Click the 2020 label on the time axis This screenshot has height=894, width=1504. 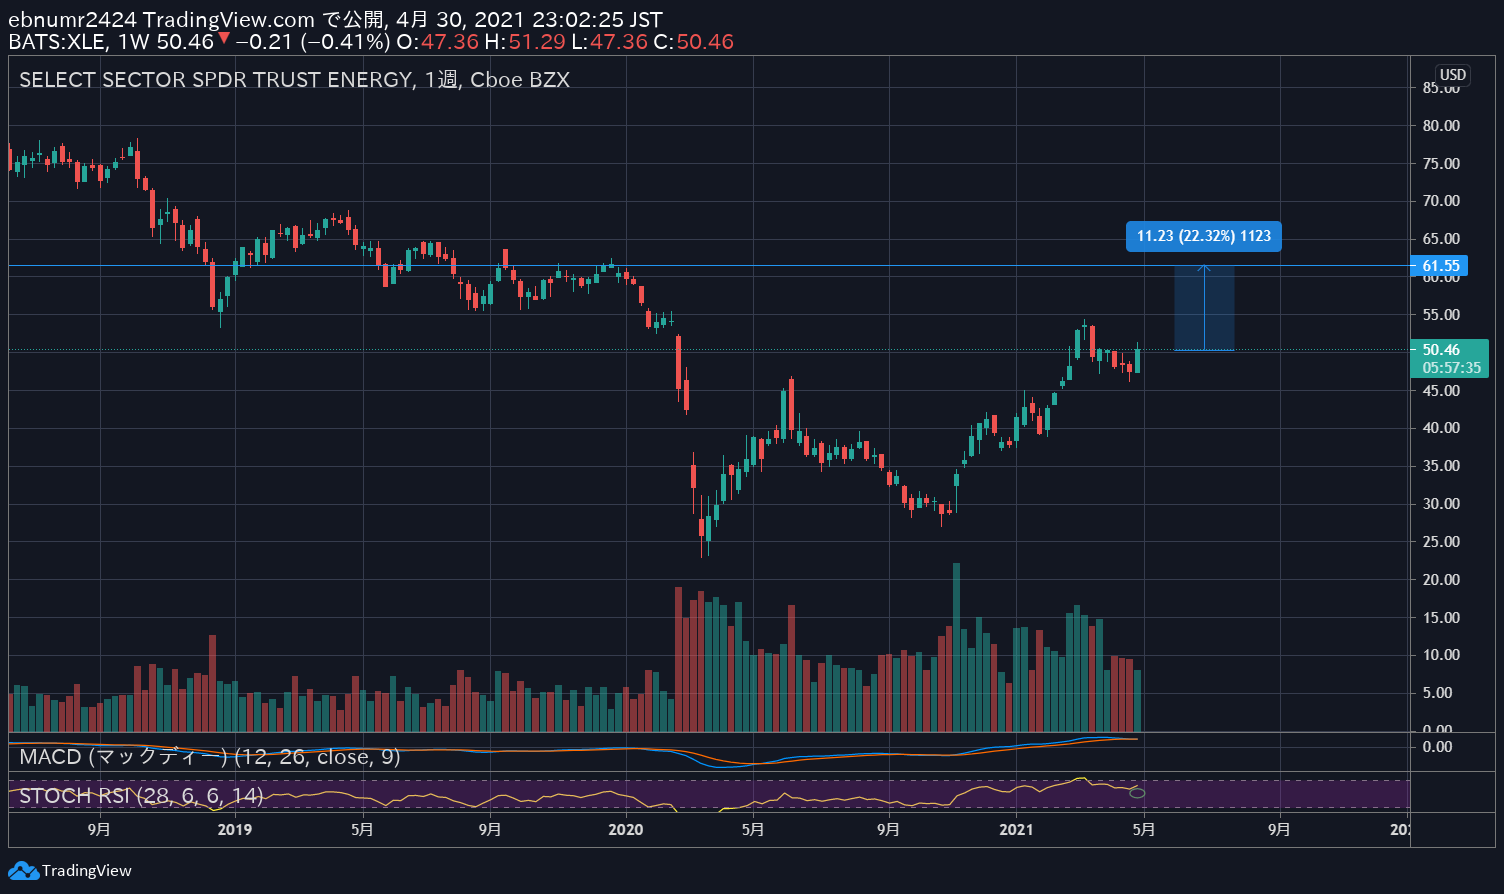point(626,830)
